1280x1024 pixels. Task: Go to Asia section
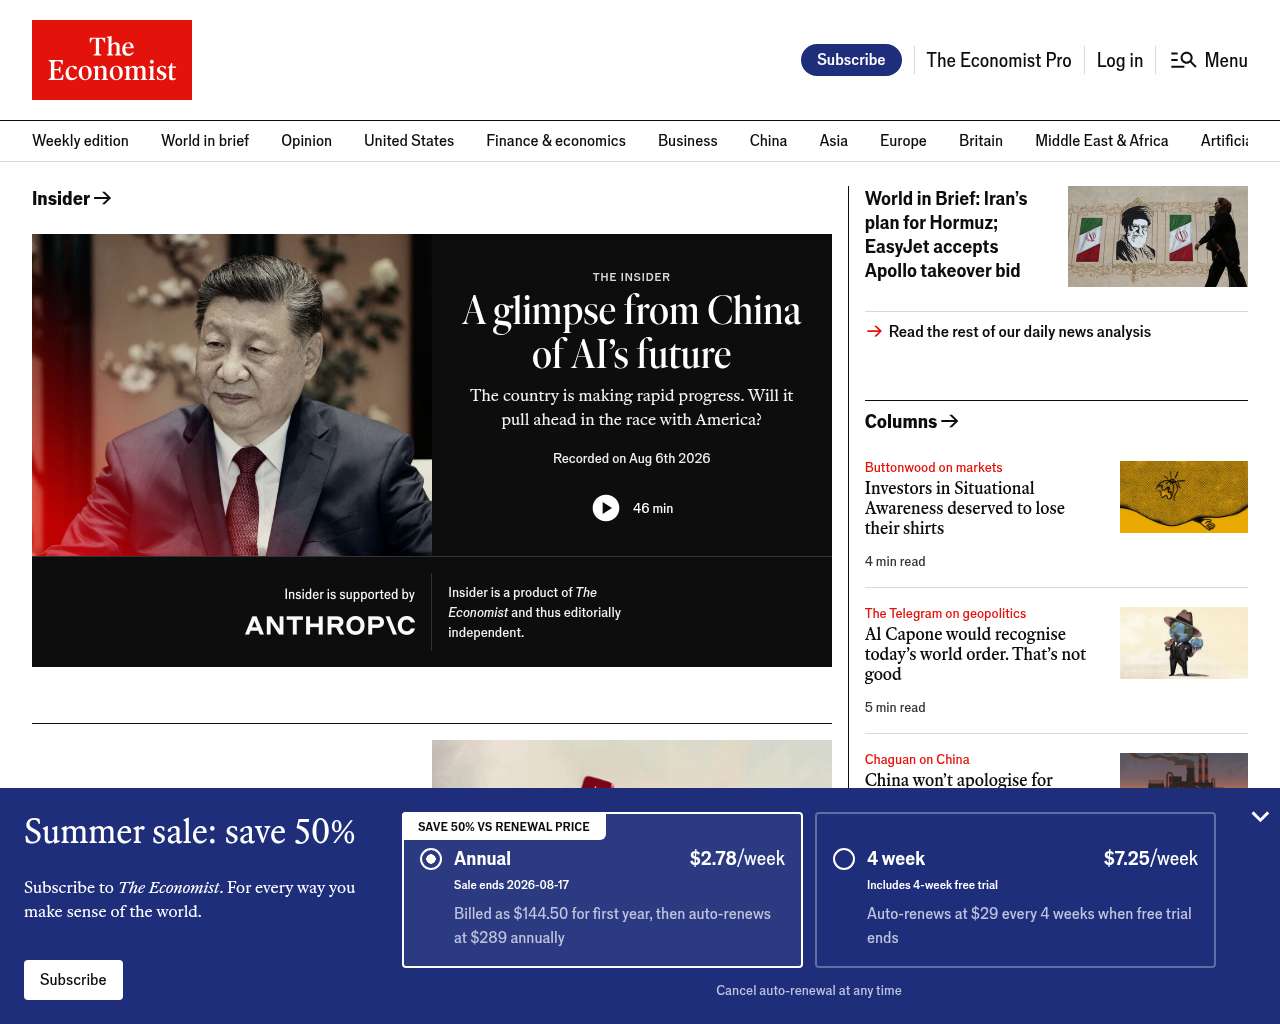pos(834,141)
